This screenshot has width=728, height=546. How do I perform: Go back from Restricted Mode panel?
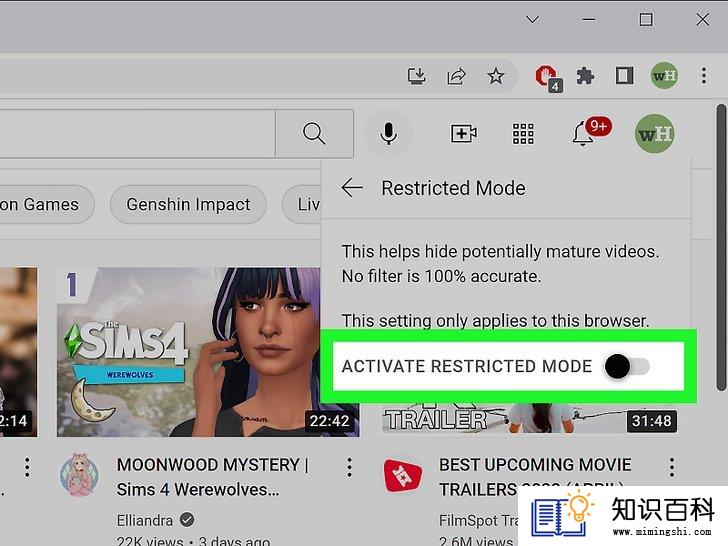(352, 188)
